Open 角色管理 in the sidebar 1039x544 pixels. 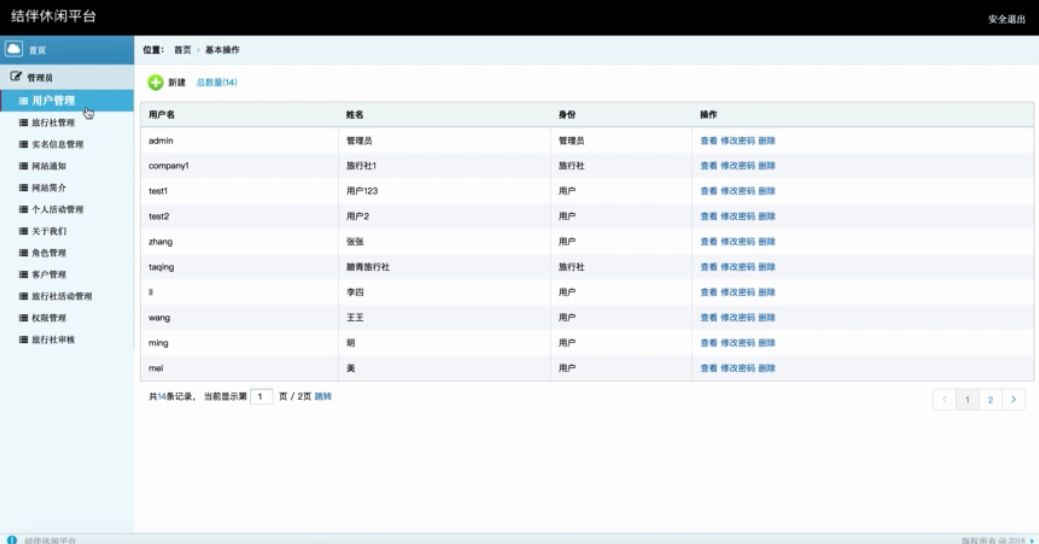coord(49,252)
